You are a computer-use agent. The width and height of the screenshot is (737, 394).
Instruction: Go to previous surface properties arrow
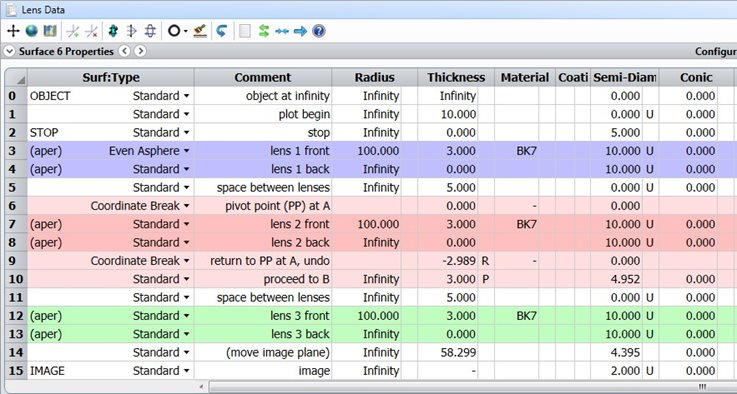coord(124,51)
